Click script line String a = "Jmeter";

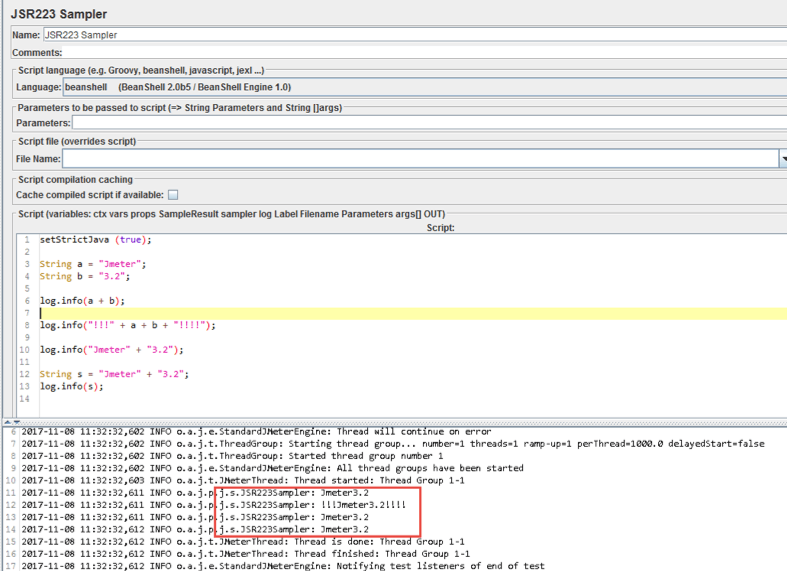pyautogui.click(x=93, y=264)
